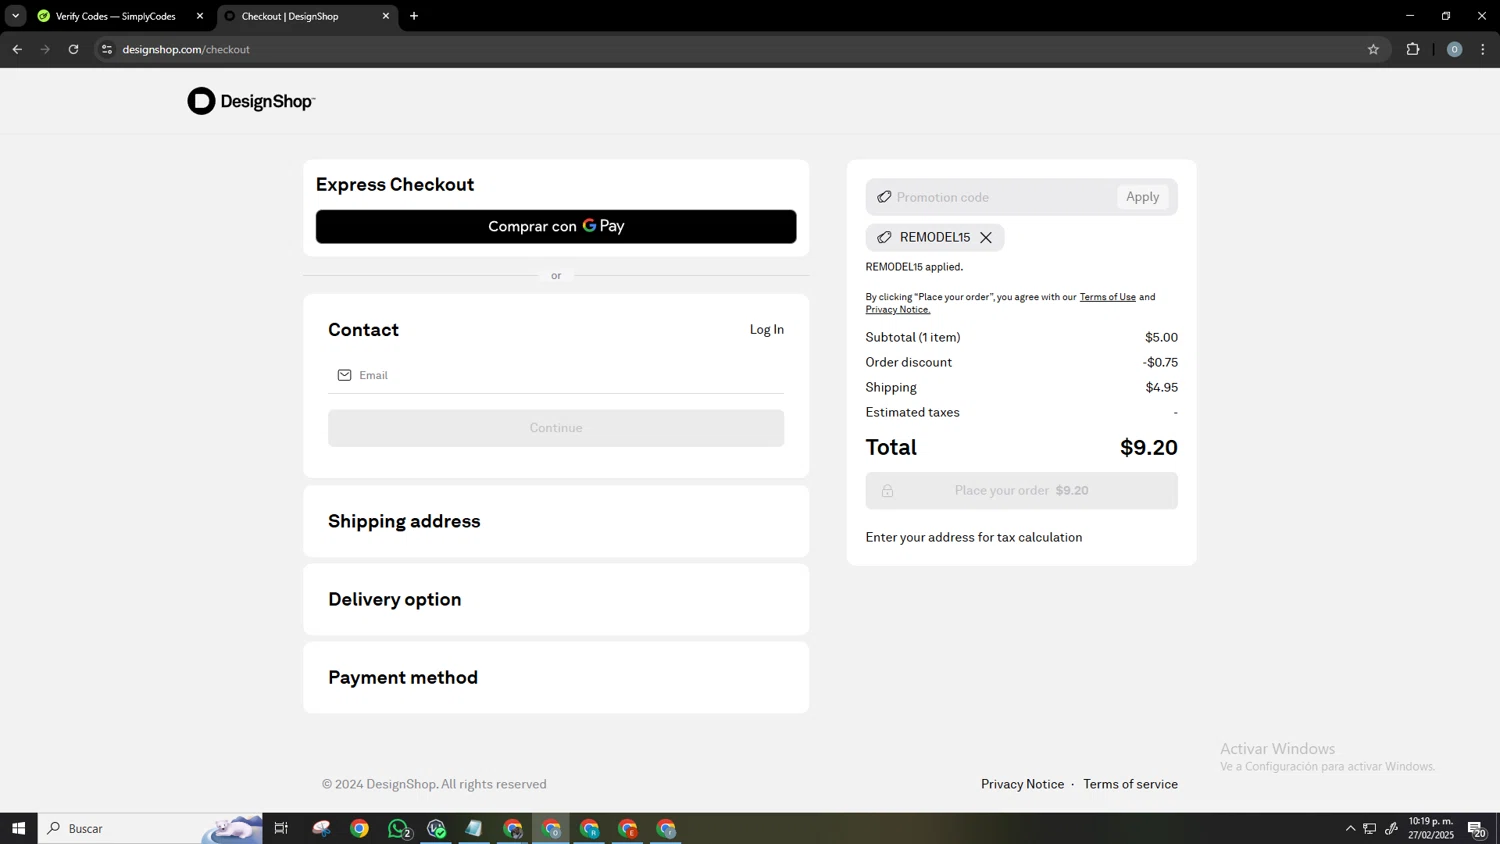Open Snipping Tool from taskbar

(321, 828)
